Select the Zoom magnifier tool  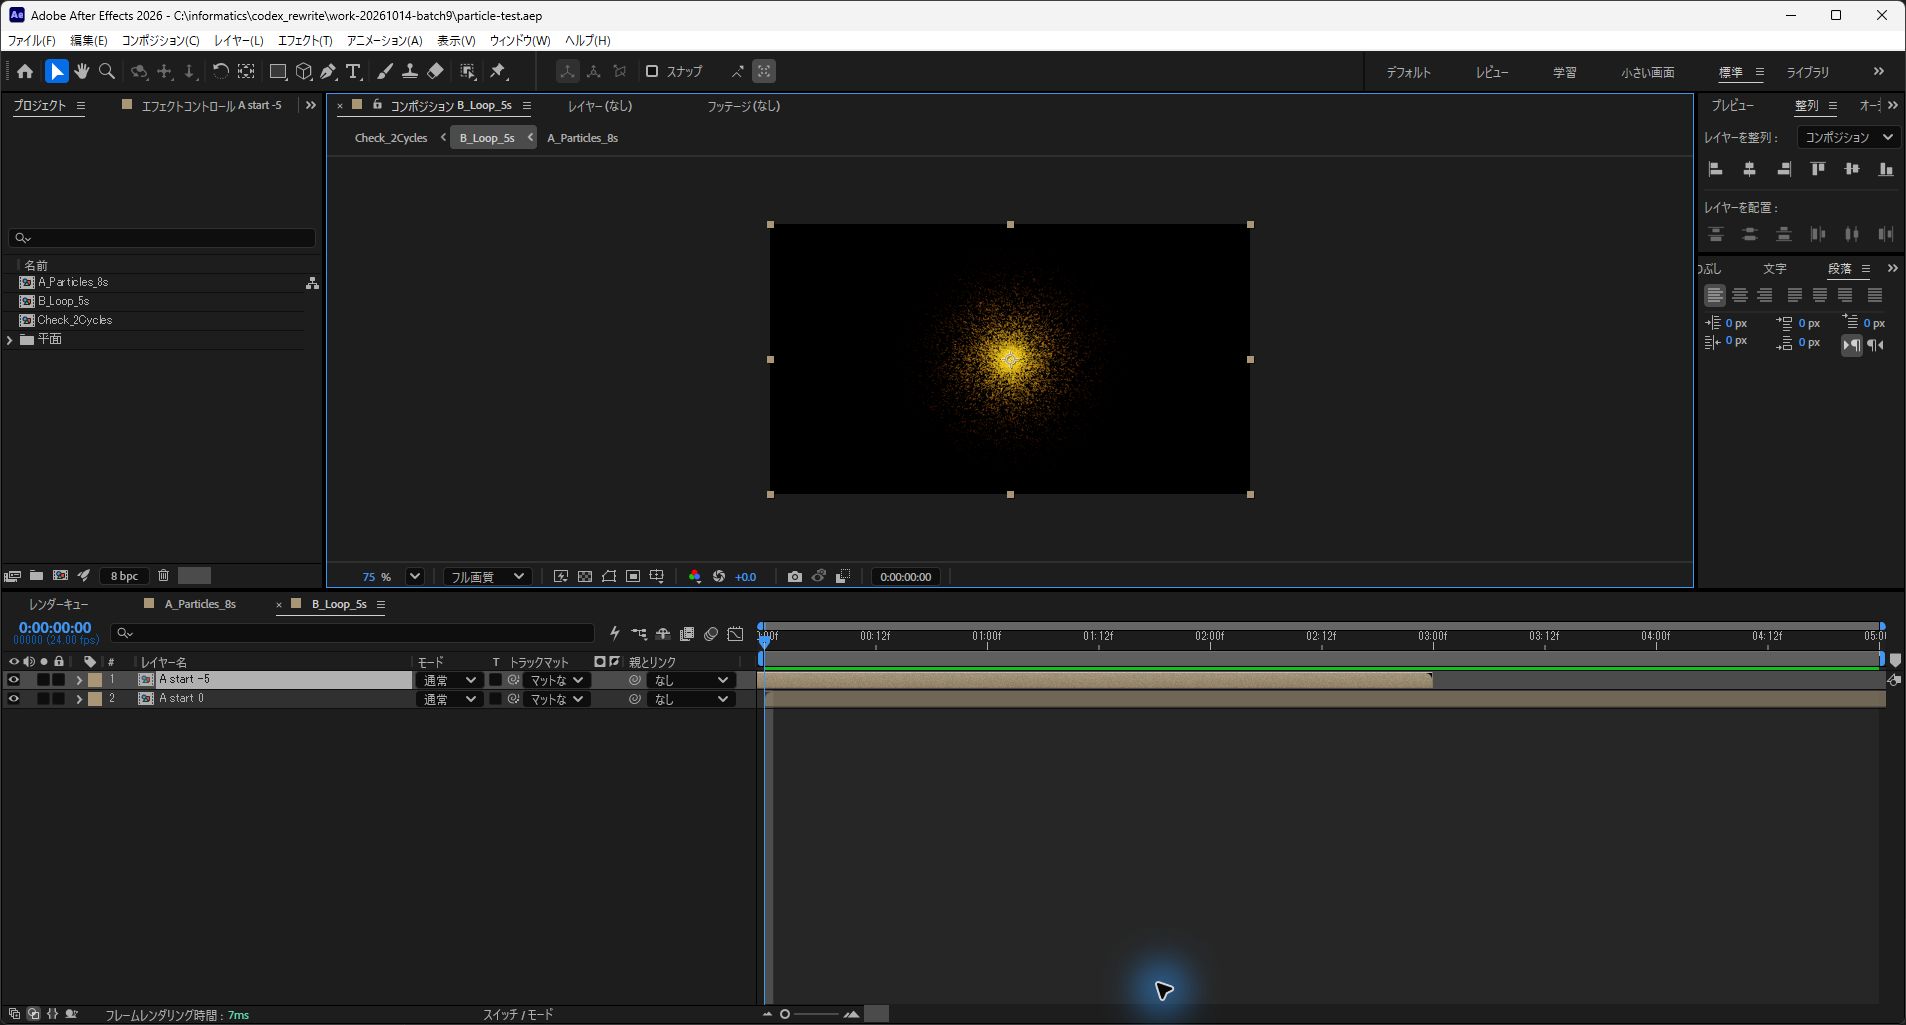tap(107, 71)
